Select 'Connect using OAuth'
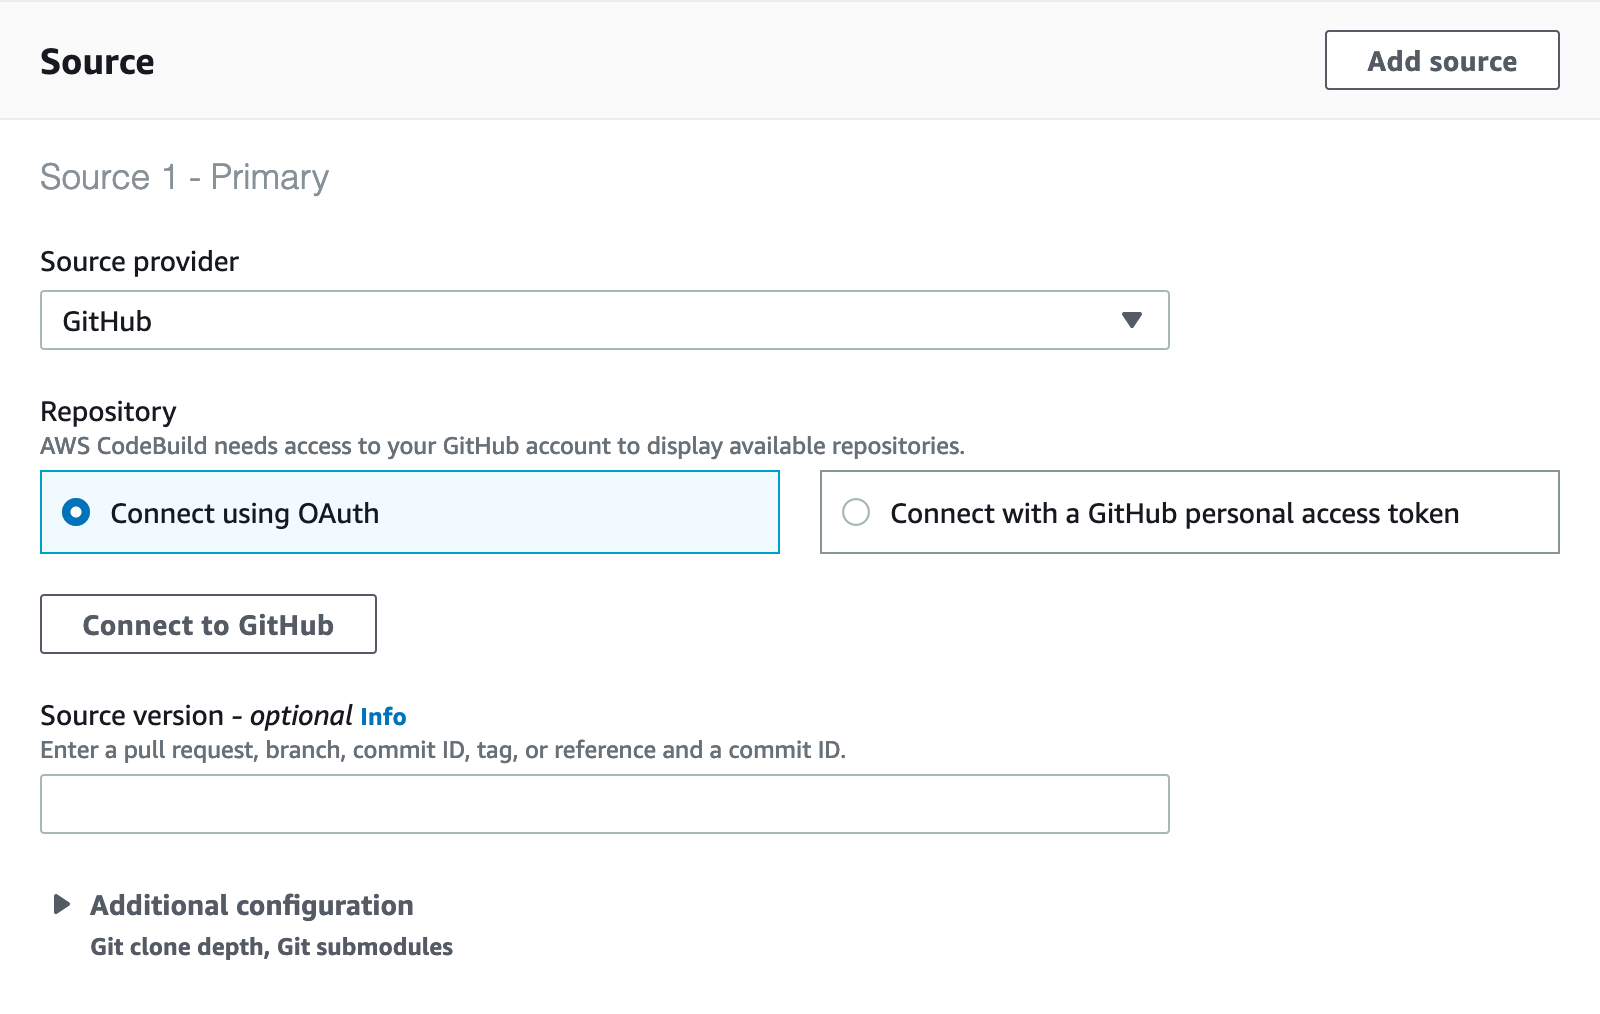 click(245, 512)
